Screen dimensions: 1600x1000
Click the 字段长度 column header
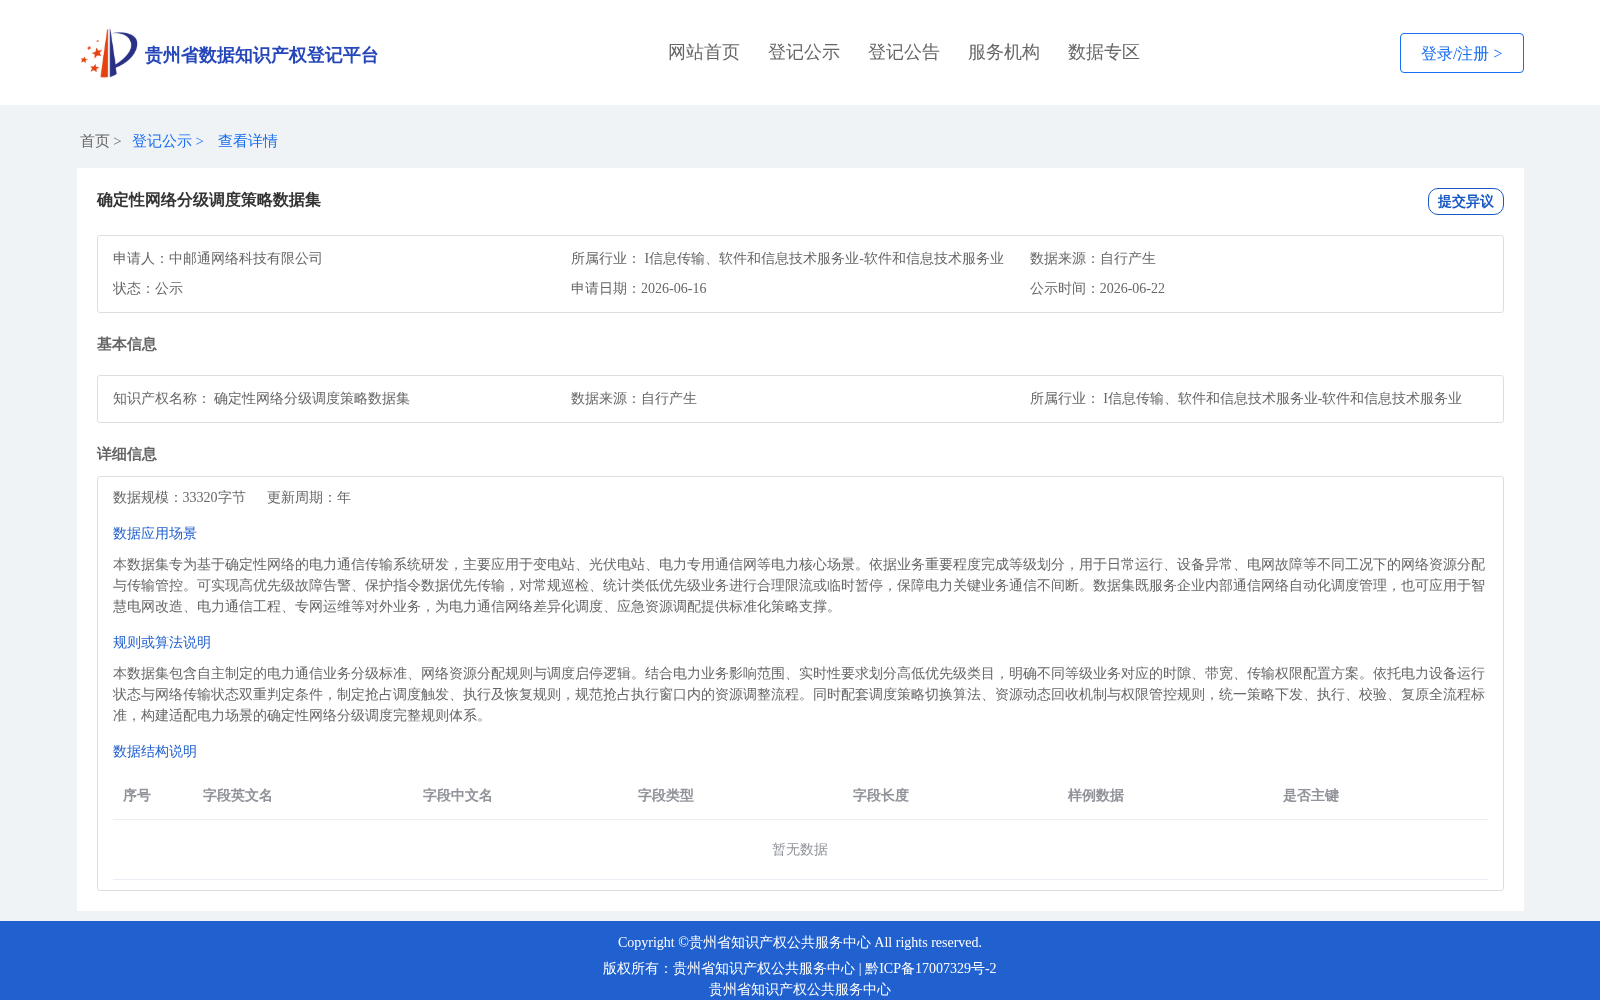(881, 795)
